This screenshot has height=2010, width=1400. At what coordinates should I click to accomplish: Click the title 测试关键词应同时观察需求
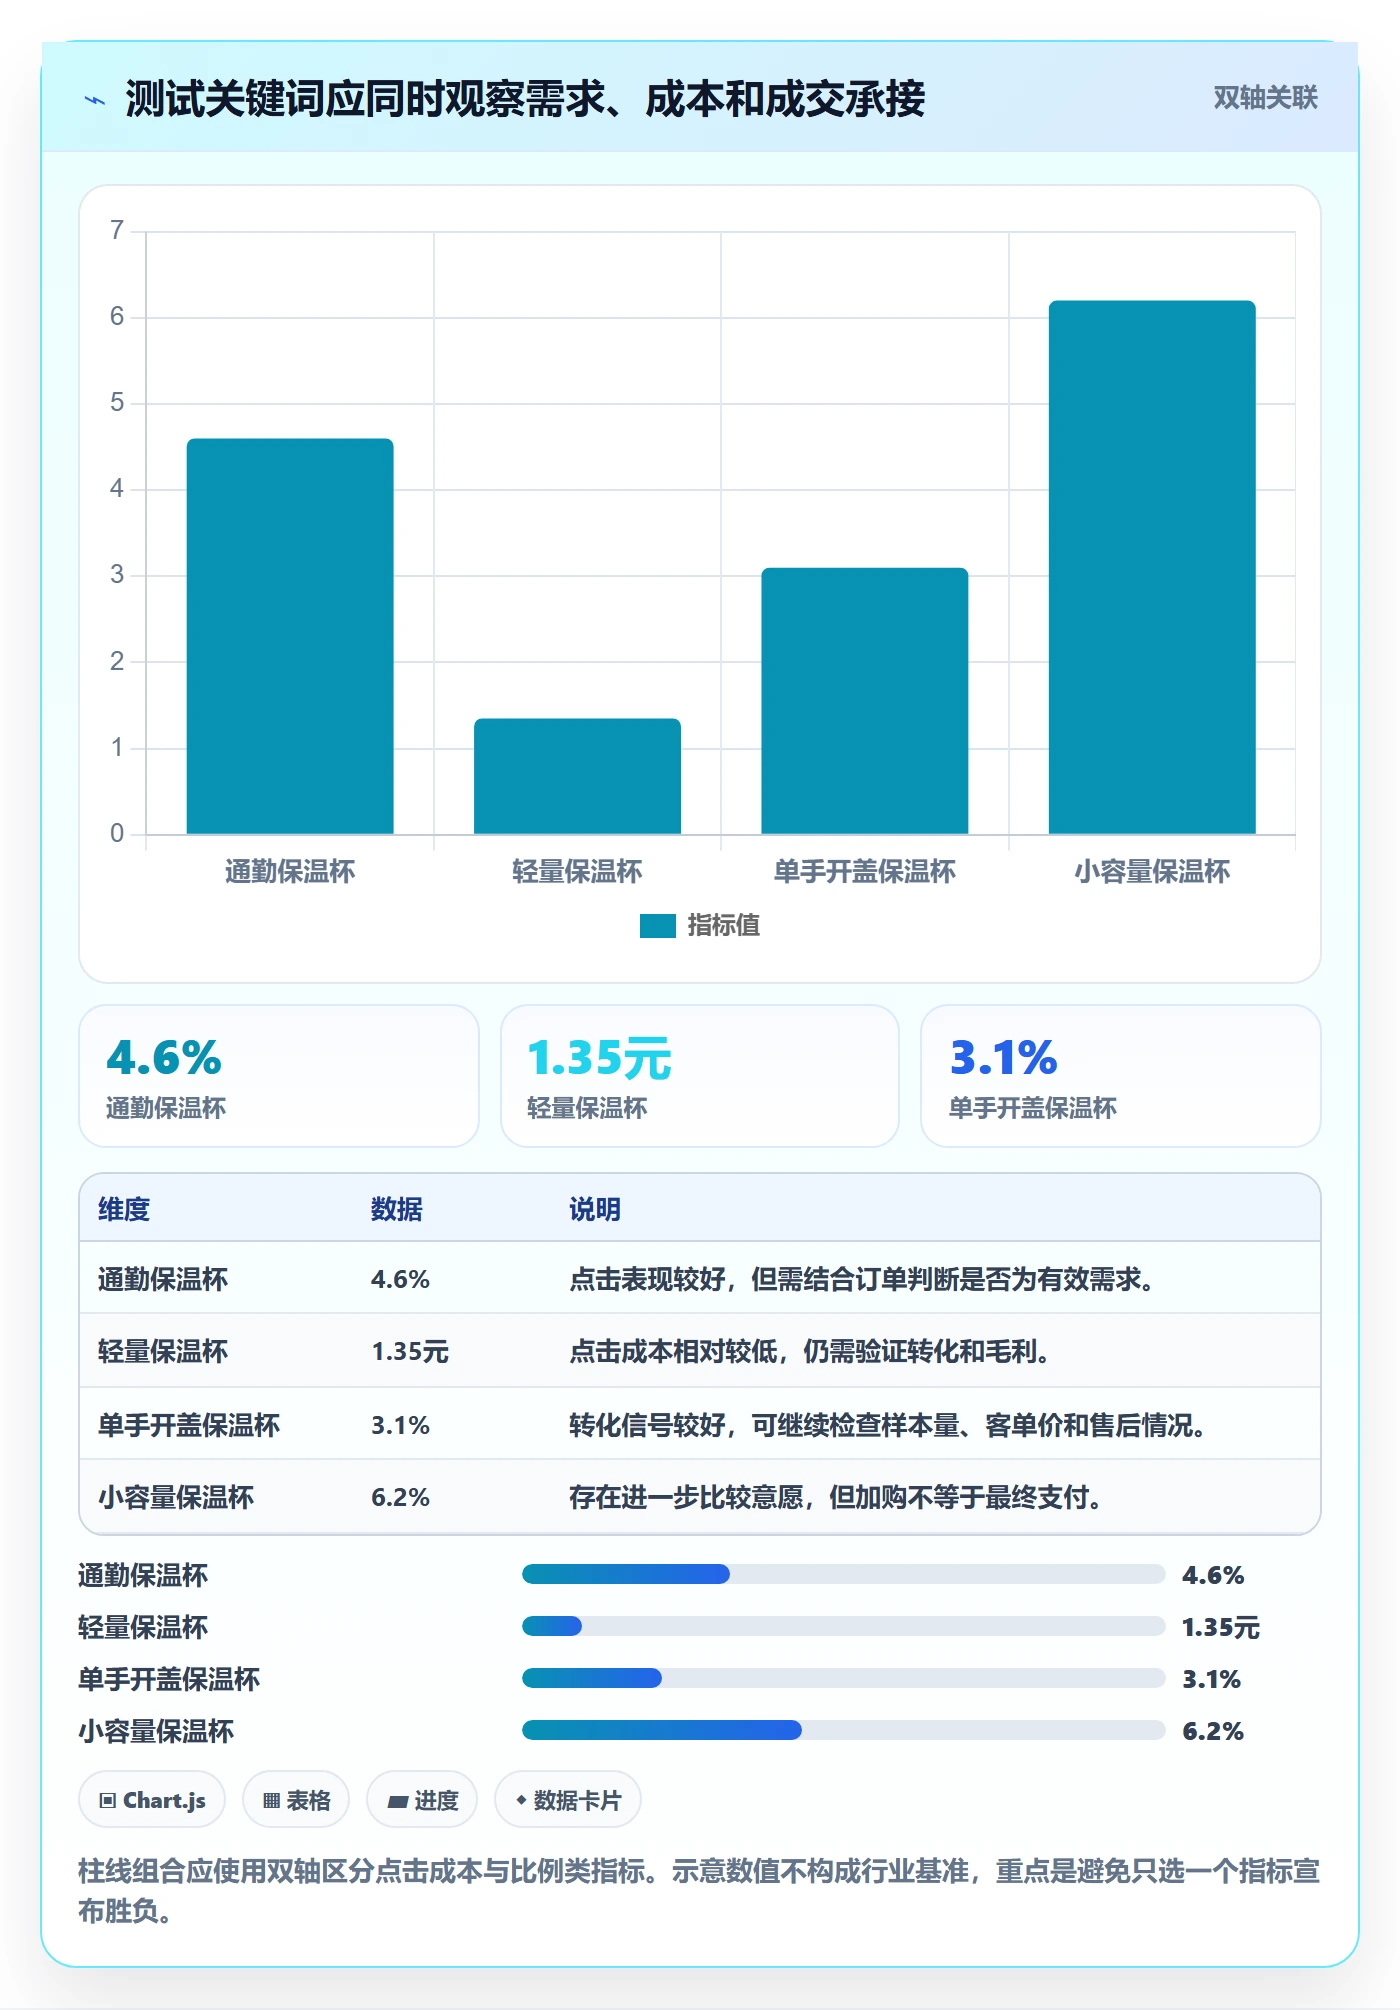click(525, 99)
